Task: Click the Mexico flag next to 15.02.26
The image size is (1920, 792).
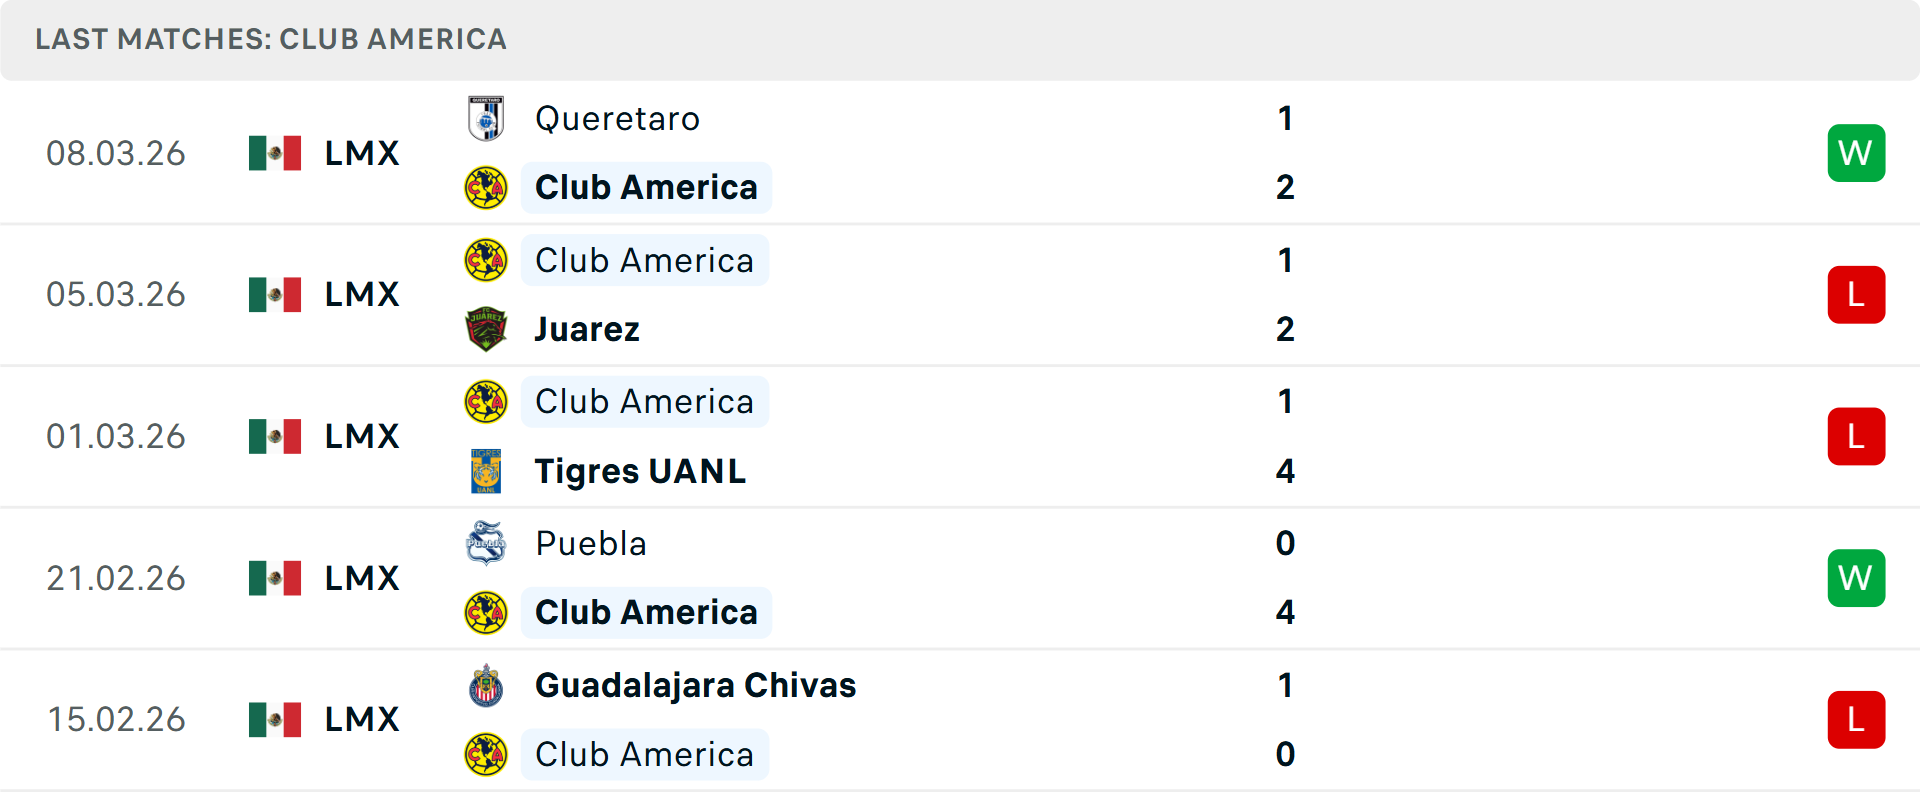Action: (x=275, y=719)
